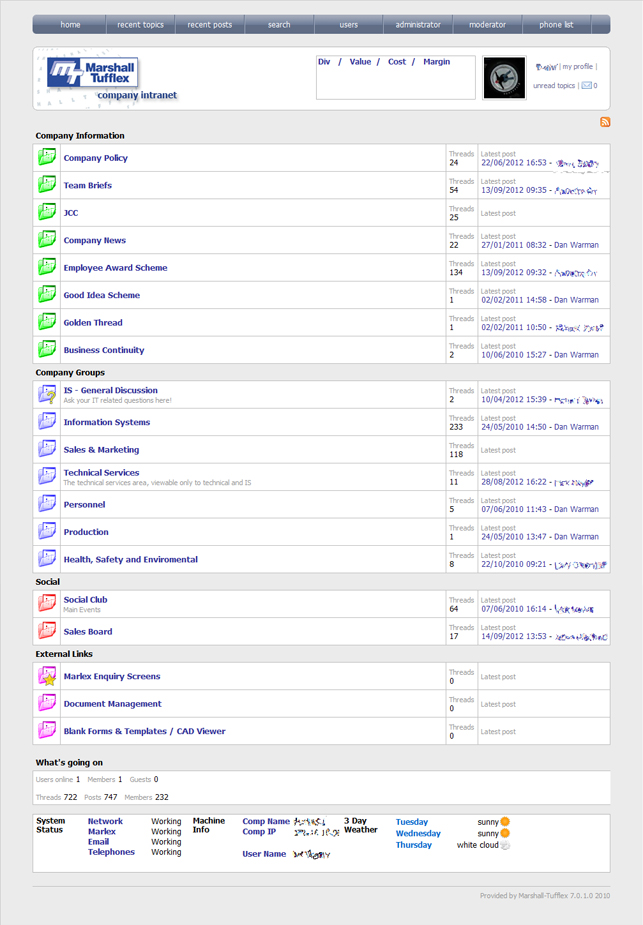Click the Employee Award Scheme folder icon
Screen dimensions: 643x925
[x=47, y=267]
